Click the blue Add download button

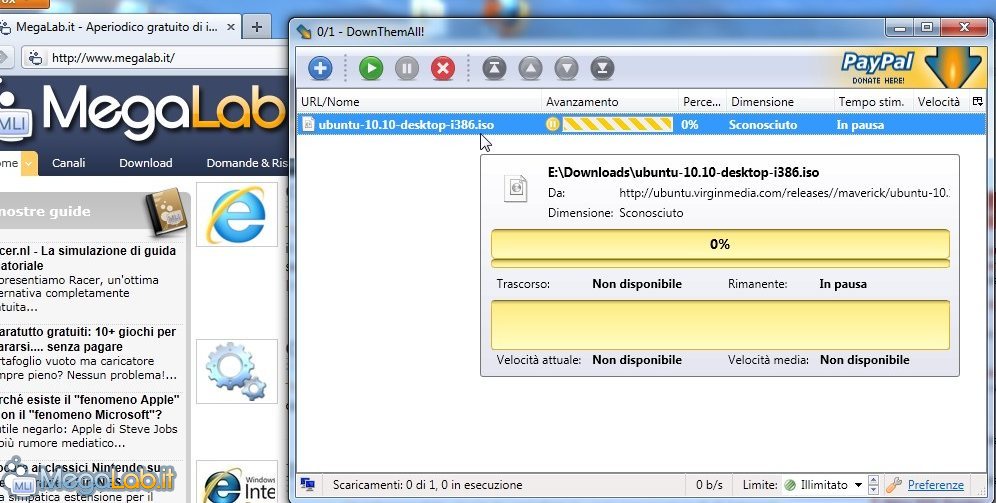(319, 68)
